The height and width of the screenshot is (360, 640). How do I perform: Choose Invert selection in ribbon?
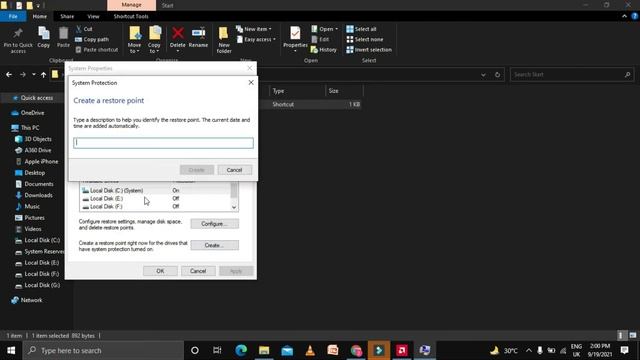coord(369,49)
